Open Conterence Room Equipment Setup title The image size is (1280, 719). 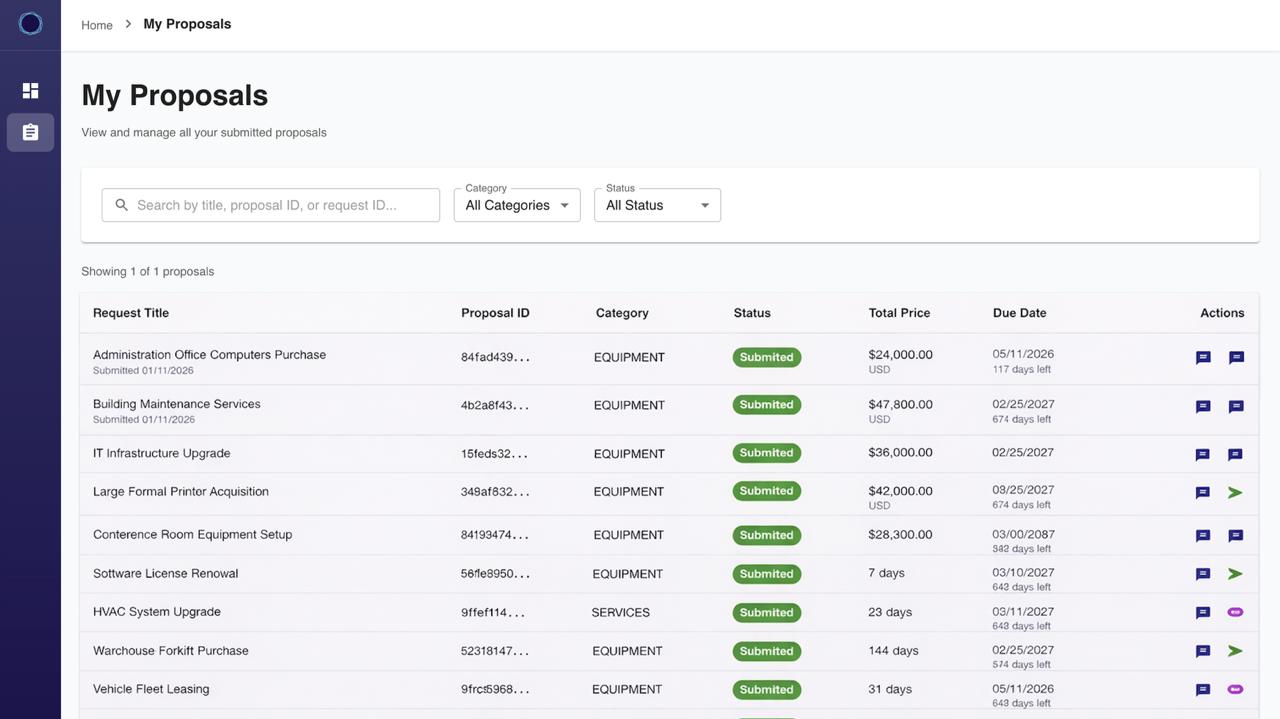point(193,535)
